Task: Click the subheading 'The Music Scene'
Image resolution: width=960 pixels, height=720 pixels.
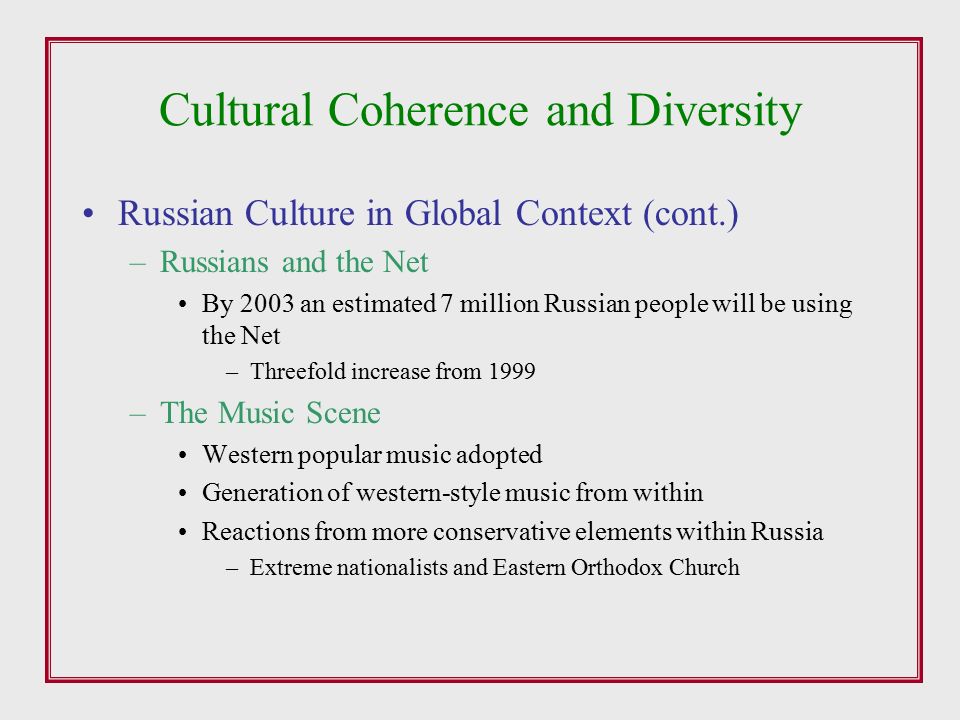Action: pos(270,413)
